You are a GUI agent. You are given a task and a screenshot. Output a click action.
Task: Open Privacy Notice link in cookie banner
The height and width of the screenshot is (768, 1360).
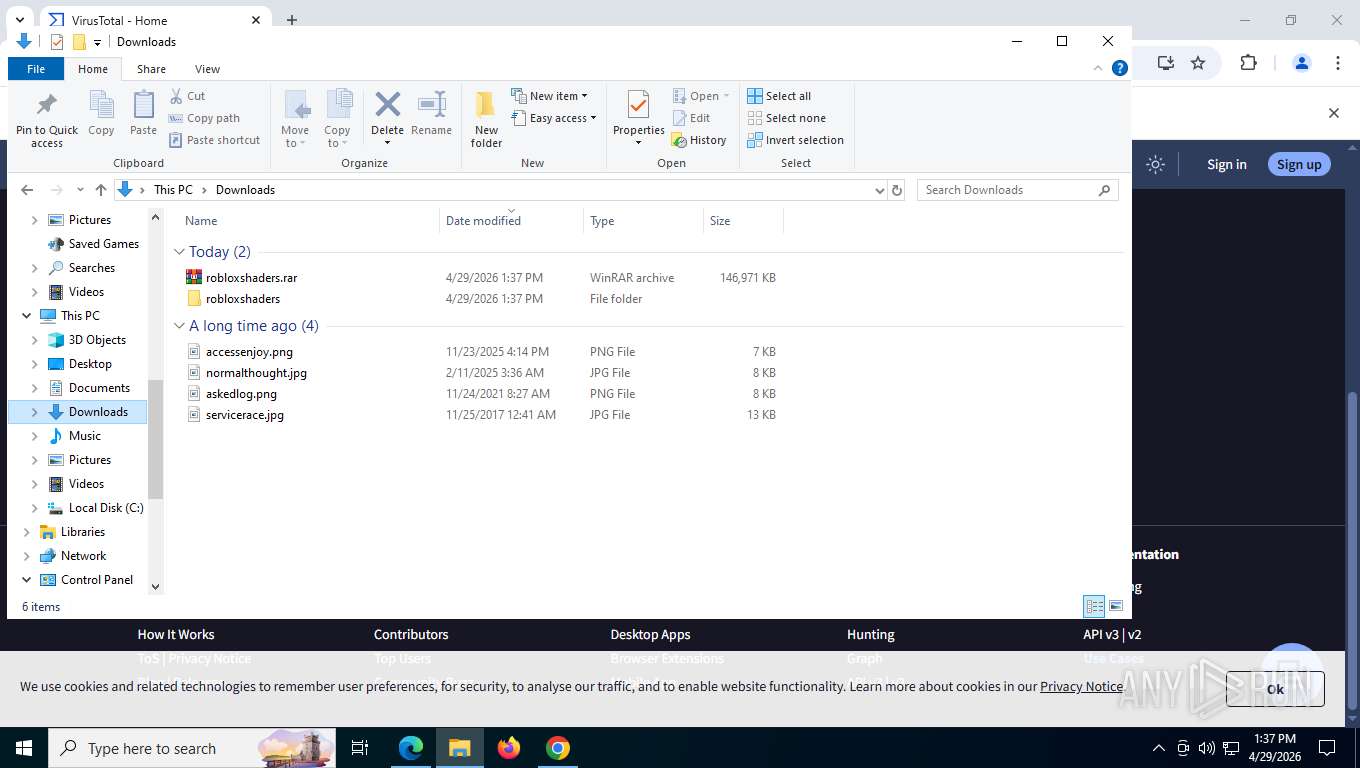tap(1081, 686)
